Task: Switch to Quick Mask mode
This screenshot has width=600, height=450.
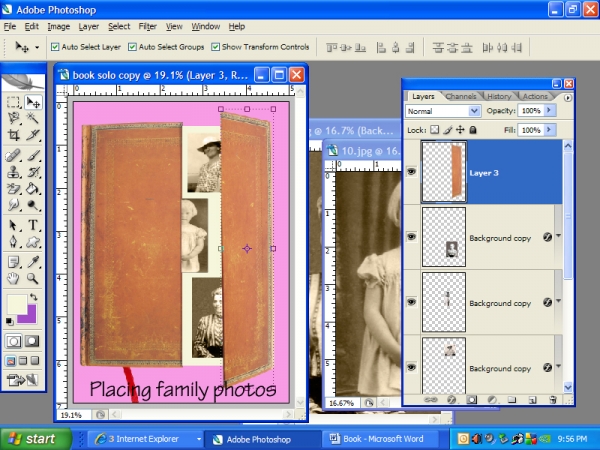Action: (x=32, y=341)
